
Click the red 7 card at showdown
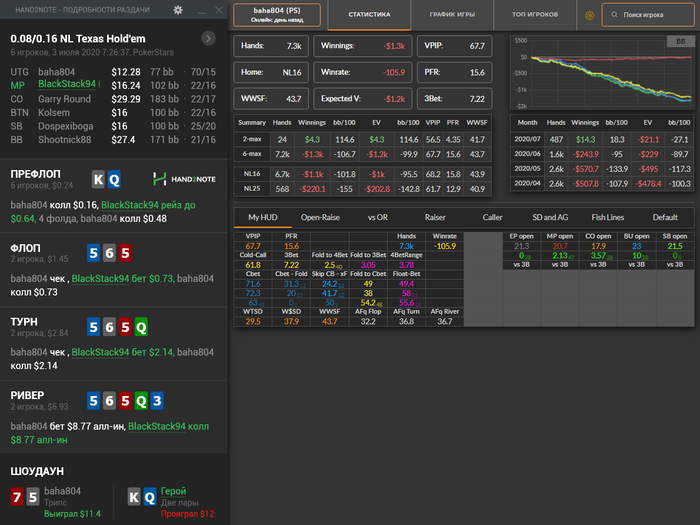point(17,497)
